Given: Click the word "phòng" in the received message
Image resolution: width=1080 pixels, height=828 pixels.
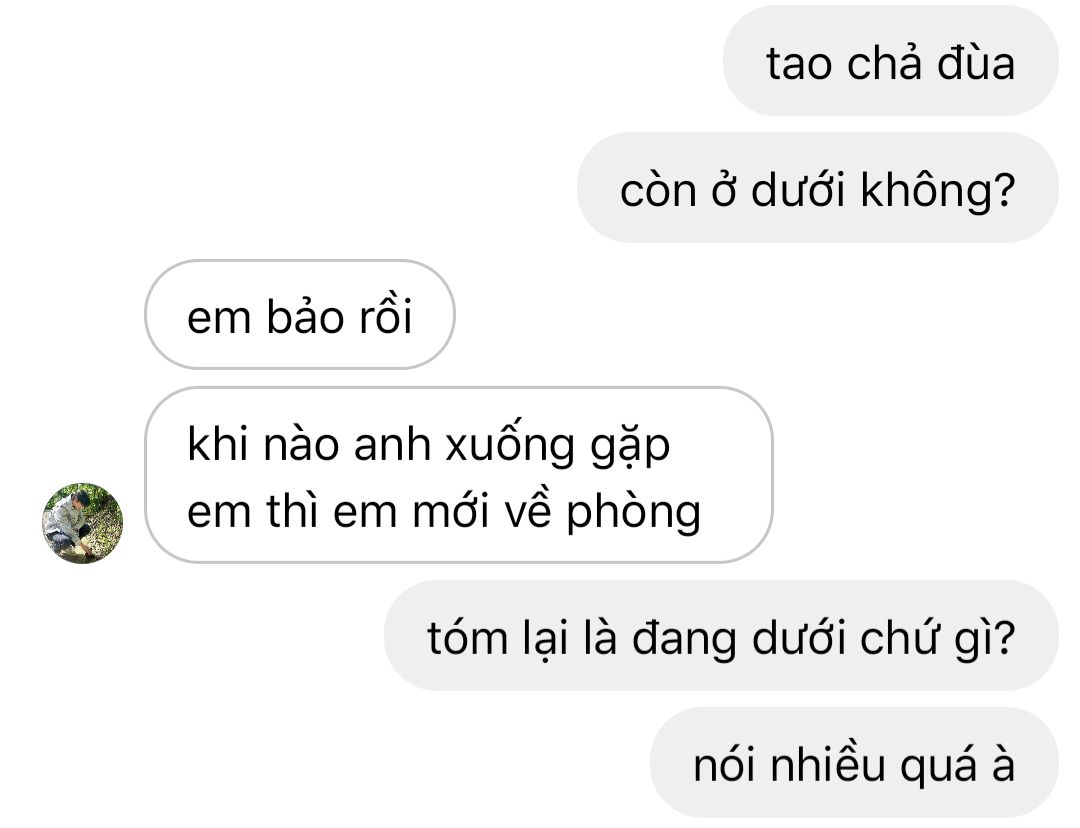Looking at the screenshot, I should pos(633,514).
